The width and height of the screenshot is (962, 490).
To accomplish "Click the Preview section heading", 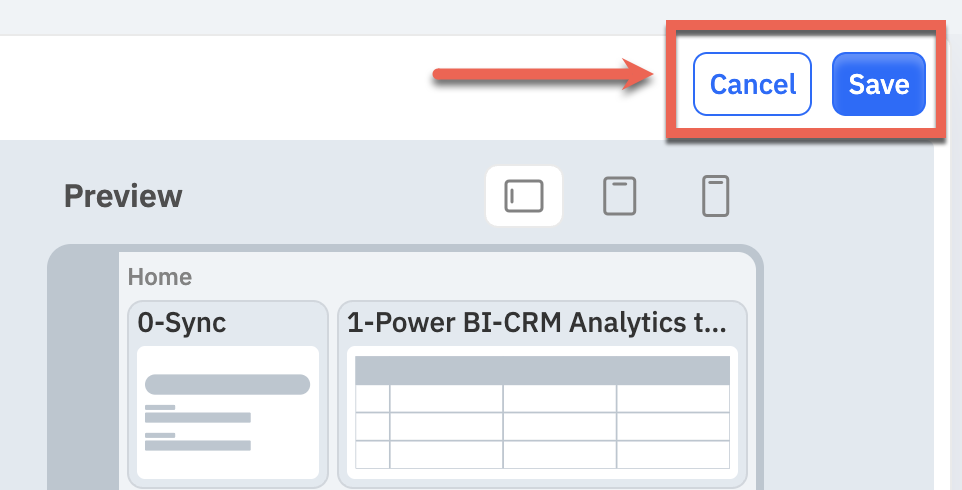I will pyautogui.click(x=123, y=196).
